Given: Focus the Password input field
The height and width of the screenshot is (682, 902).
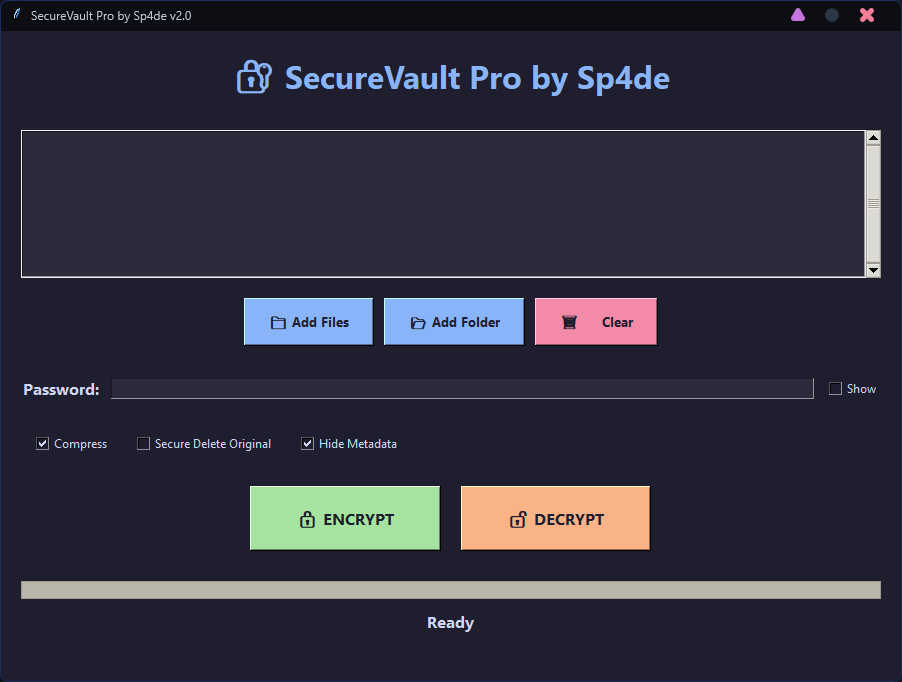Looking at the screenshot, I should tap(463, 388).
